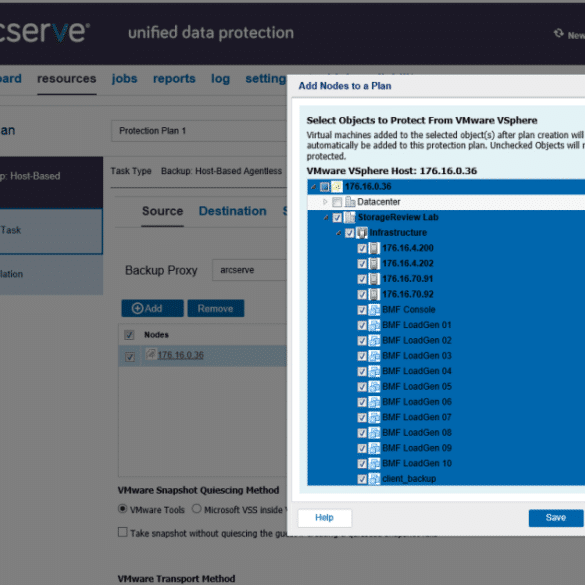The width and height of the screenshot is (585, 585).
Task: Uncheck 176.16.4.200 host checkbox
Action: click(x=362, y=248)
